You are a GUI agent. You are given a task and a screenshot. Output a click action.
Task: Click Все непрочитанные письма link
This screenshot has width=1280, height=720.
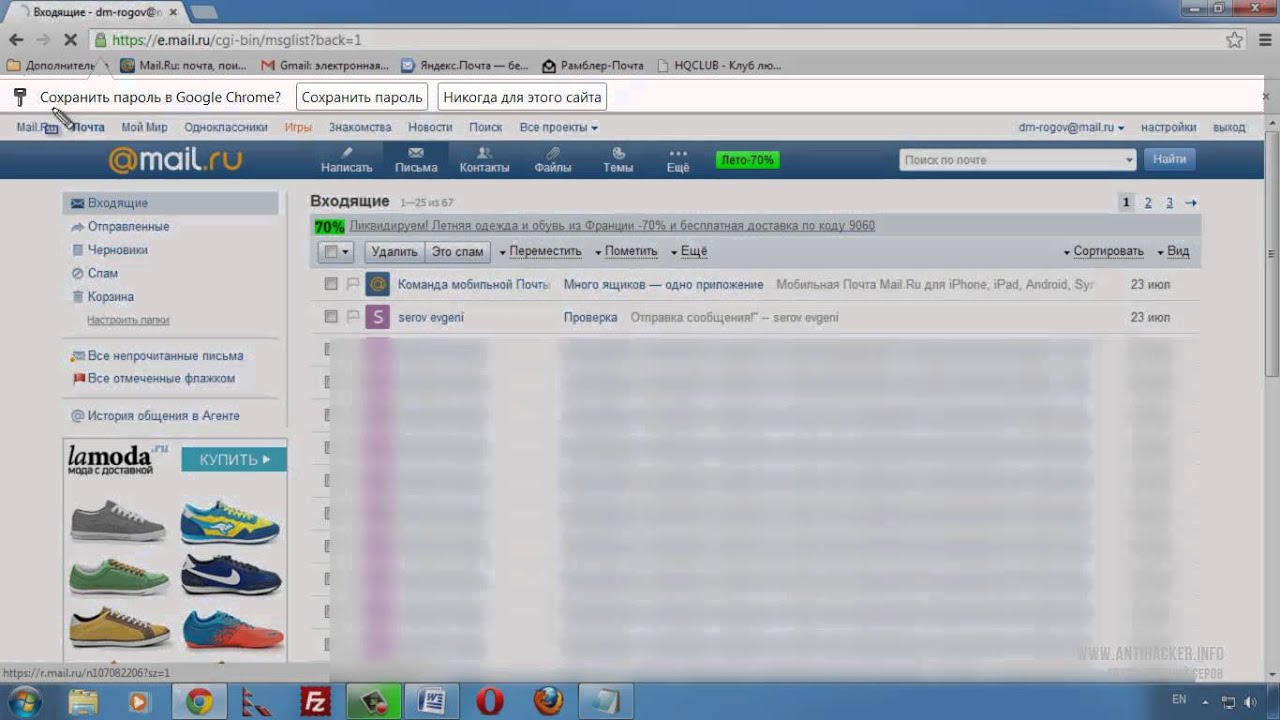point(165,356)
